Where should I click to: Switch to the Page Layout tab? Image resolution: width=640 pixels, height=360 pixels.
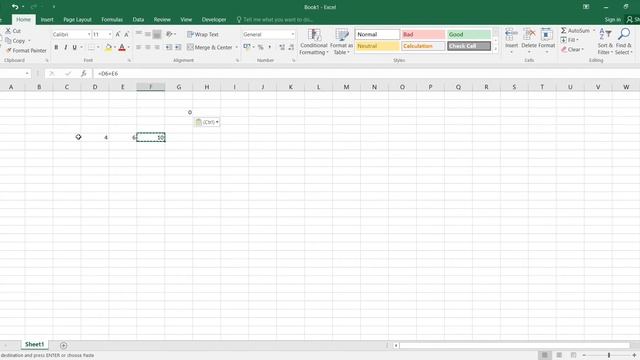click(77, 20)
